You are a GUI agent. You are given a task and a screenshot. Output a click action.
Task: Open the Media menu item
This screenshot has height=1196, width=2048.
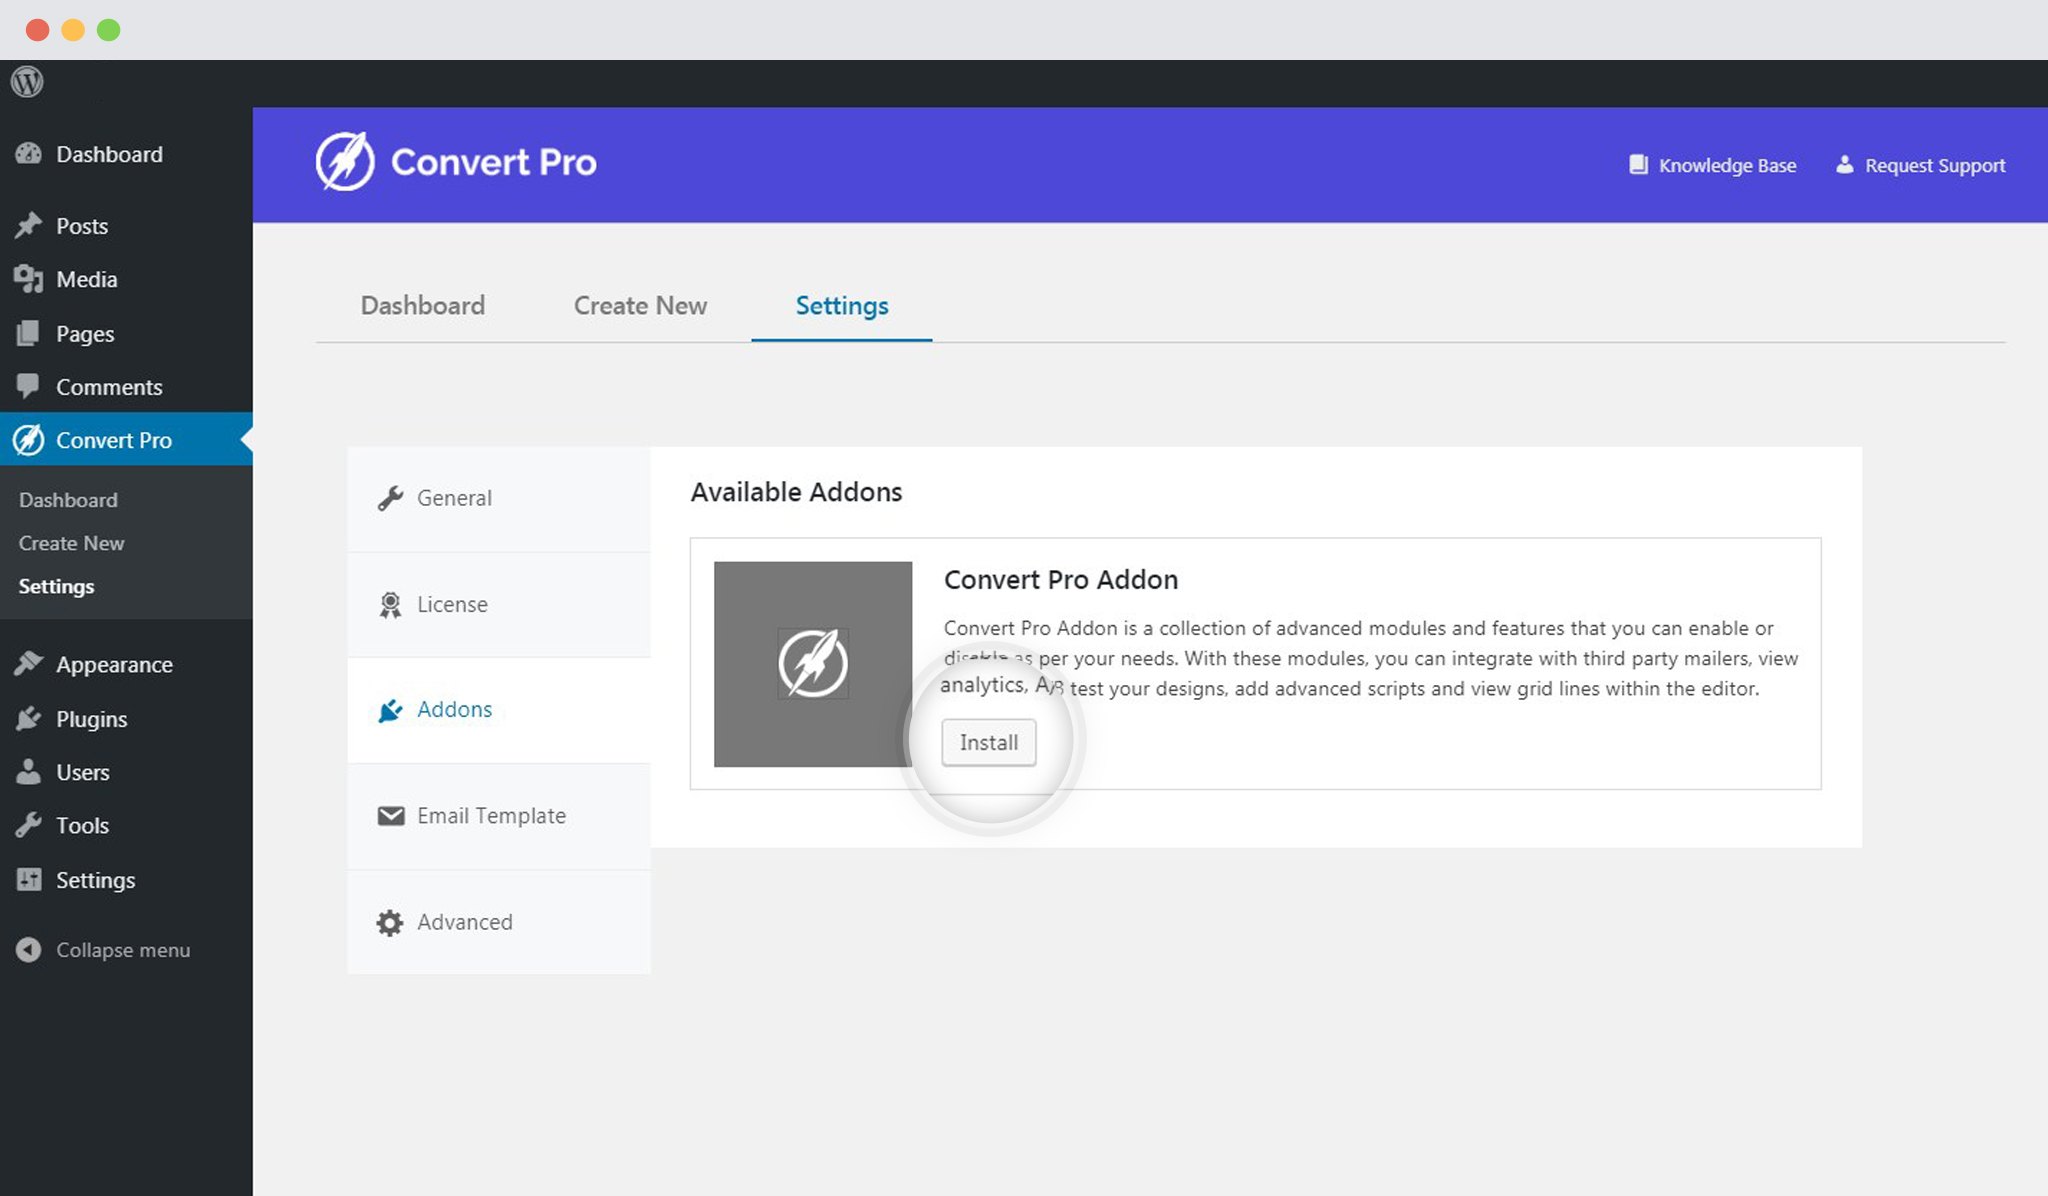[x=126, y=279]
